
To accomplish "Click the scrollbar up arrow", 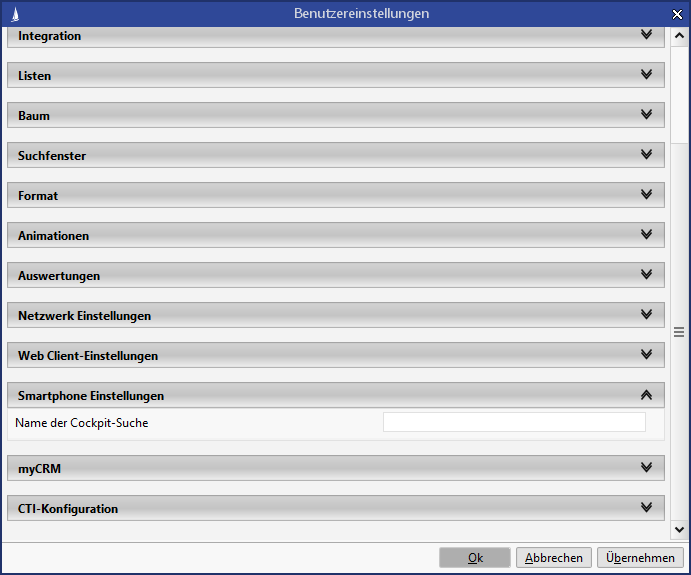I will pos(679,36).
